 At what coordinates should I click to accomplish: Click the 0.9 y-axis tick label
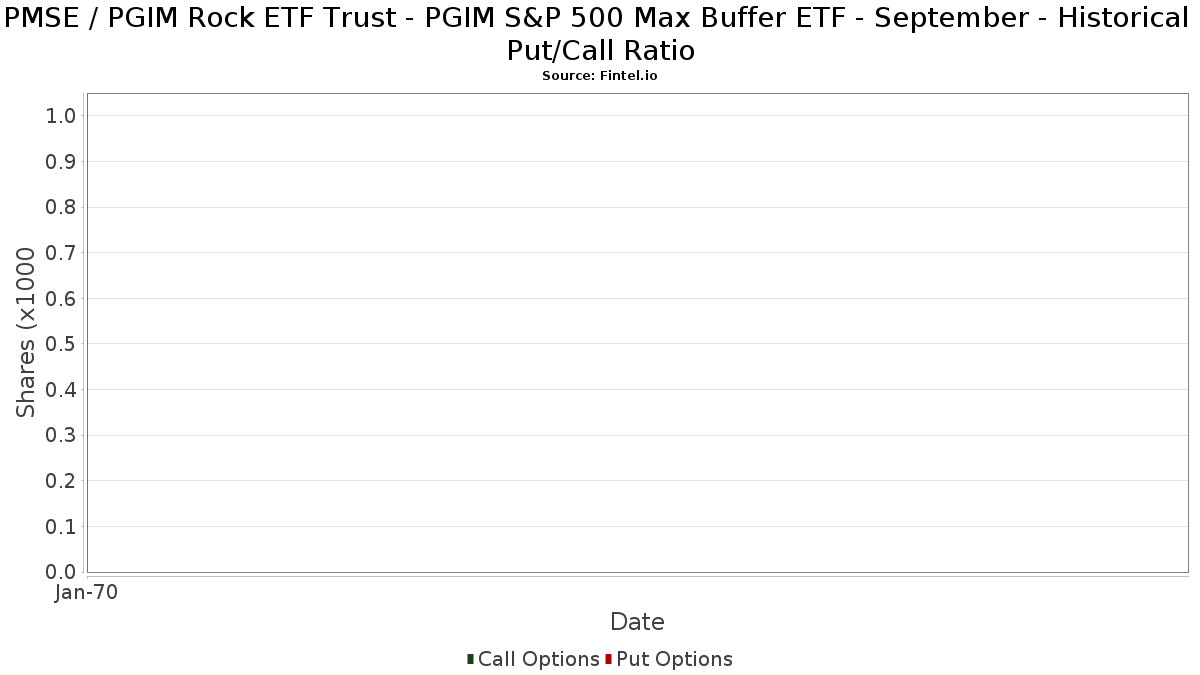[x=61, y=161]
